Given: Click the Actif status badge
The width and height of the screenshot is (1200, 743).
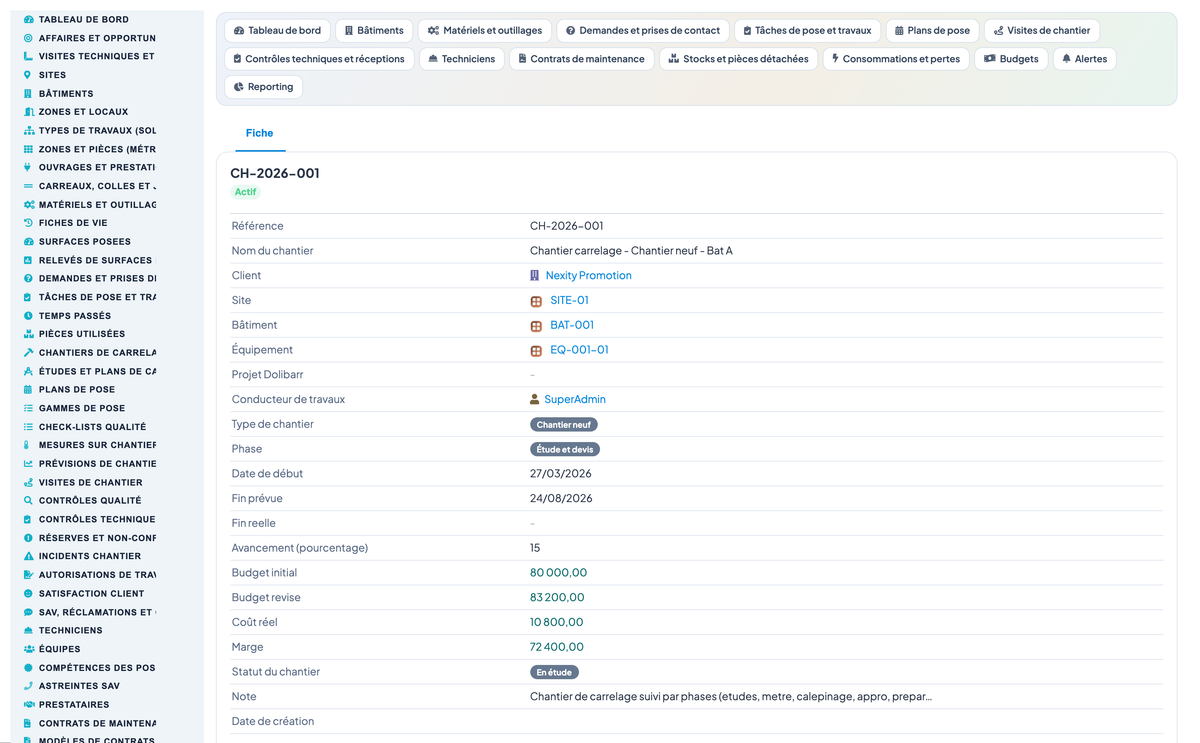Looking at the screenshot, I should tap(245, 191).
